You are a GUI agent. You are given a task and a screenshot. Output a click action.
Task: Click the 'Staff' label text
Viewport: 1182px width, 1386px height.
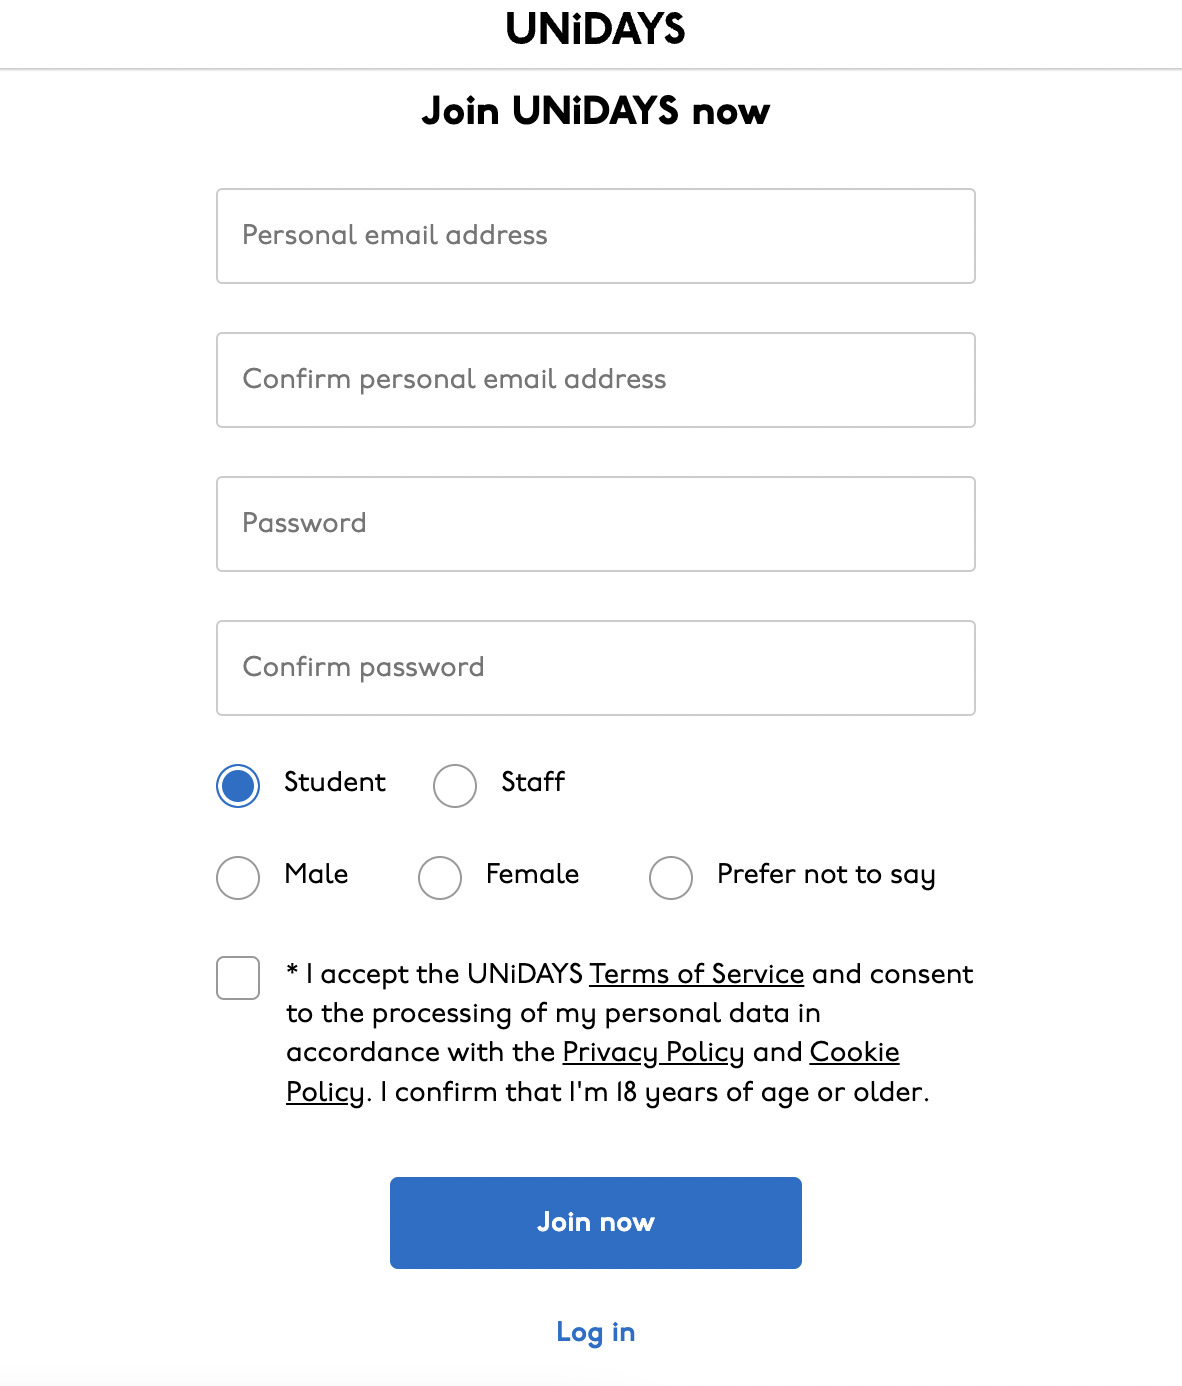tap(533, 782)
